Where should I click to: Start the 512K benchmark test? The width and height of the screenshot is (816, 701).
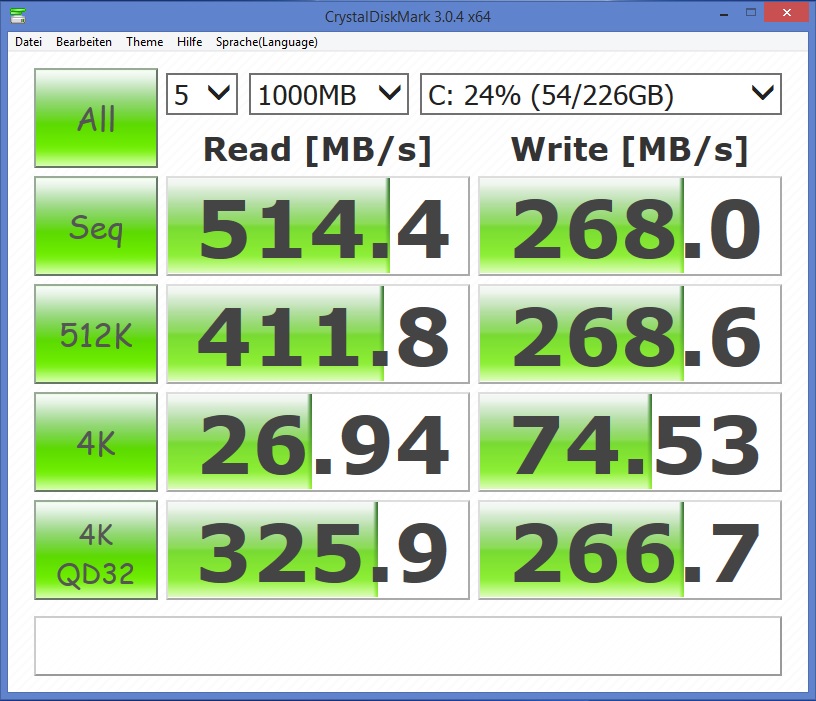click(x=96, y=334)
